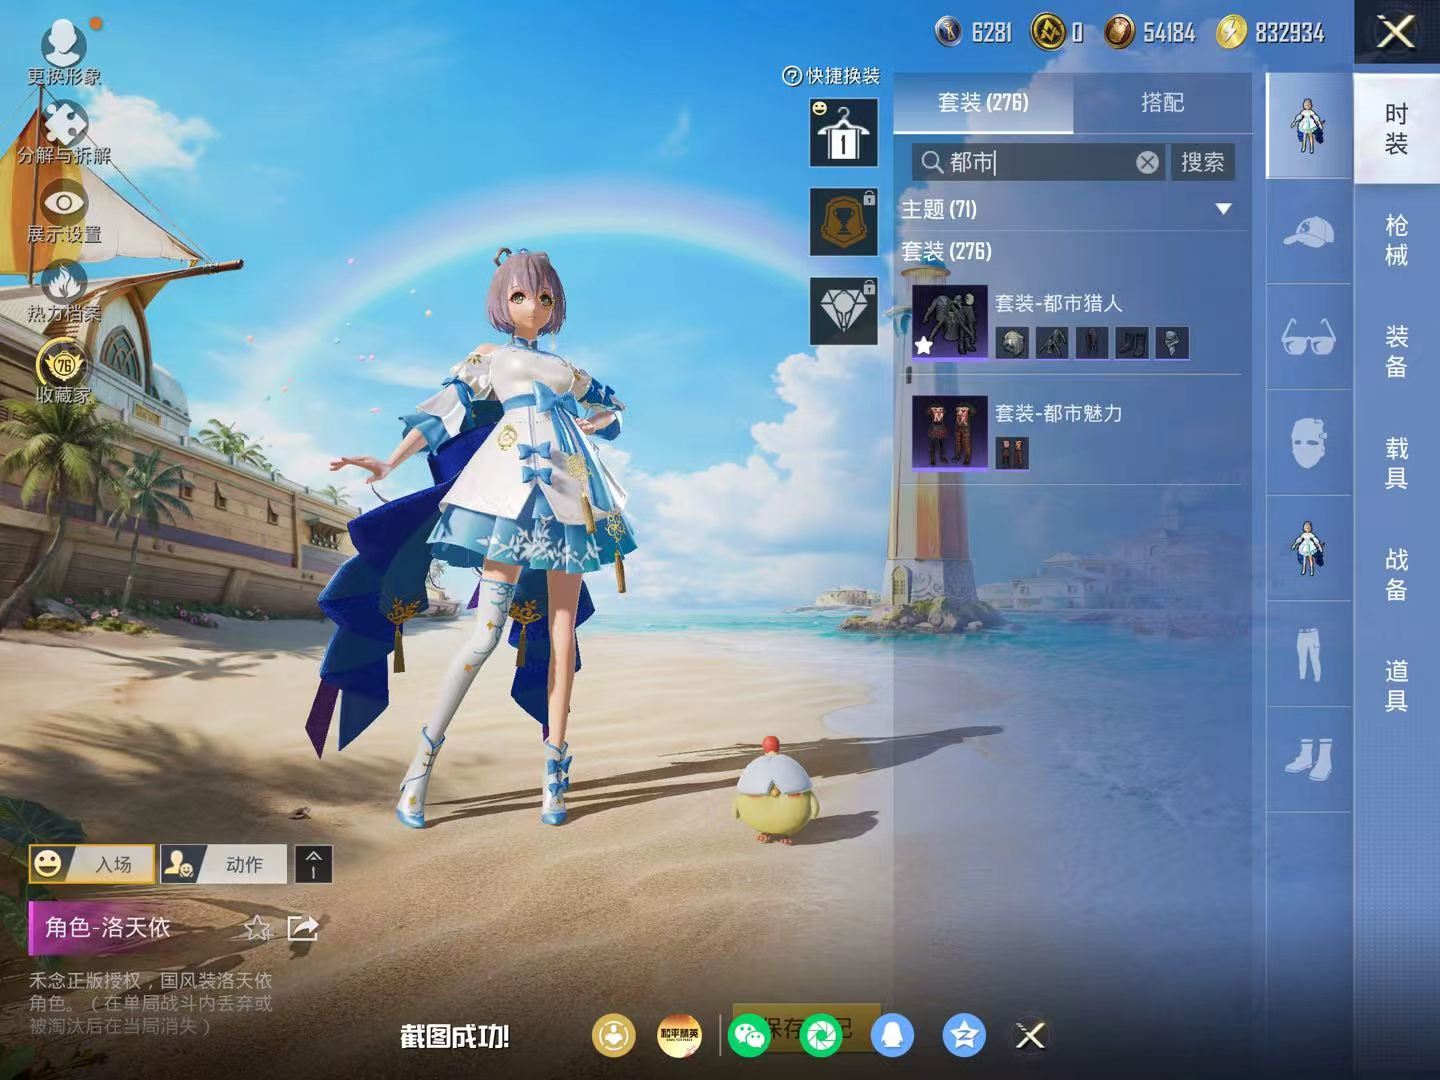Image resolution: width=1440 pixels, height=1080 pixels.
Task: Close the wardrobe screen
Action: point(1396,32)
